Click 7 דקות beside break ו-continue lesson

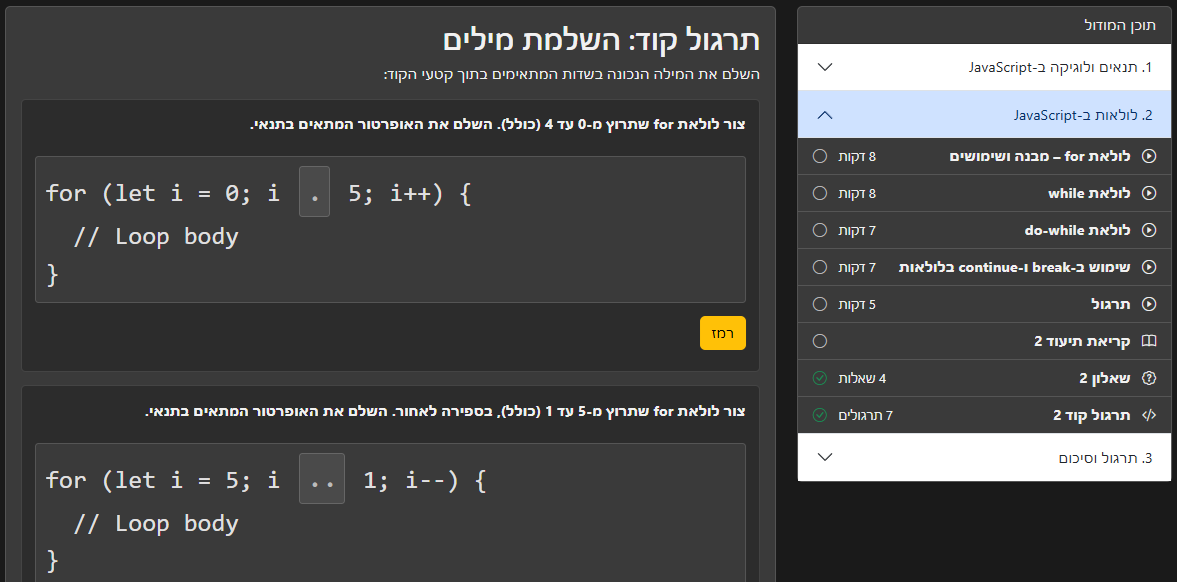(x=857, y=267)
